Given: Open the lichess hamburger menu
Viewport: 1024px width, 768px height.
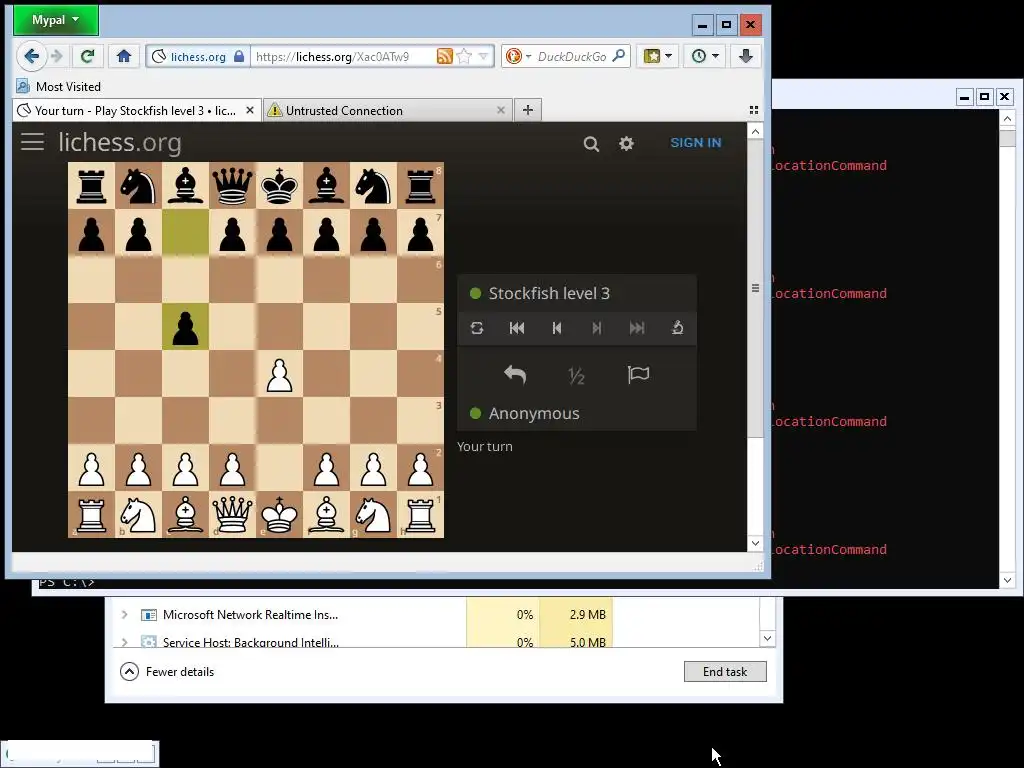Looking at the screenshot, I should tap(33, 142).
